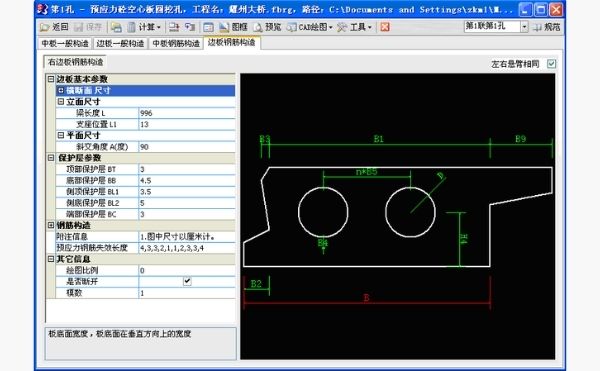Click the red B dimension label
600x371 pixels.
[366, 298]
